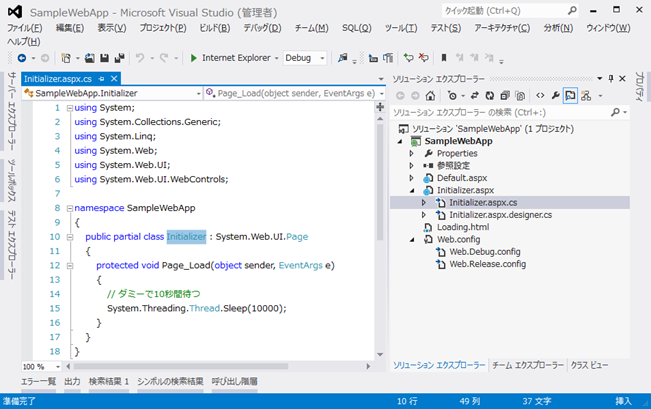Click the editor split-window handle above scrollbar
The image size is (651, 409).
pyautogui.click(x=380, y=108)
